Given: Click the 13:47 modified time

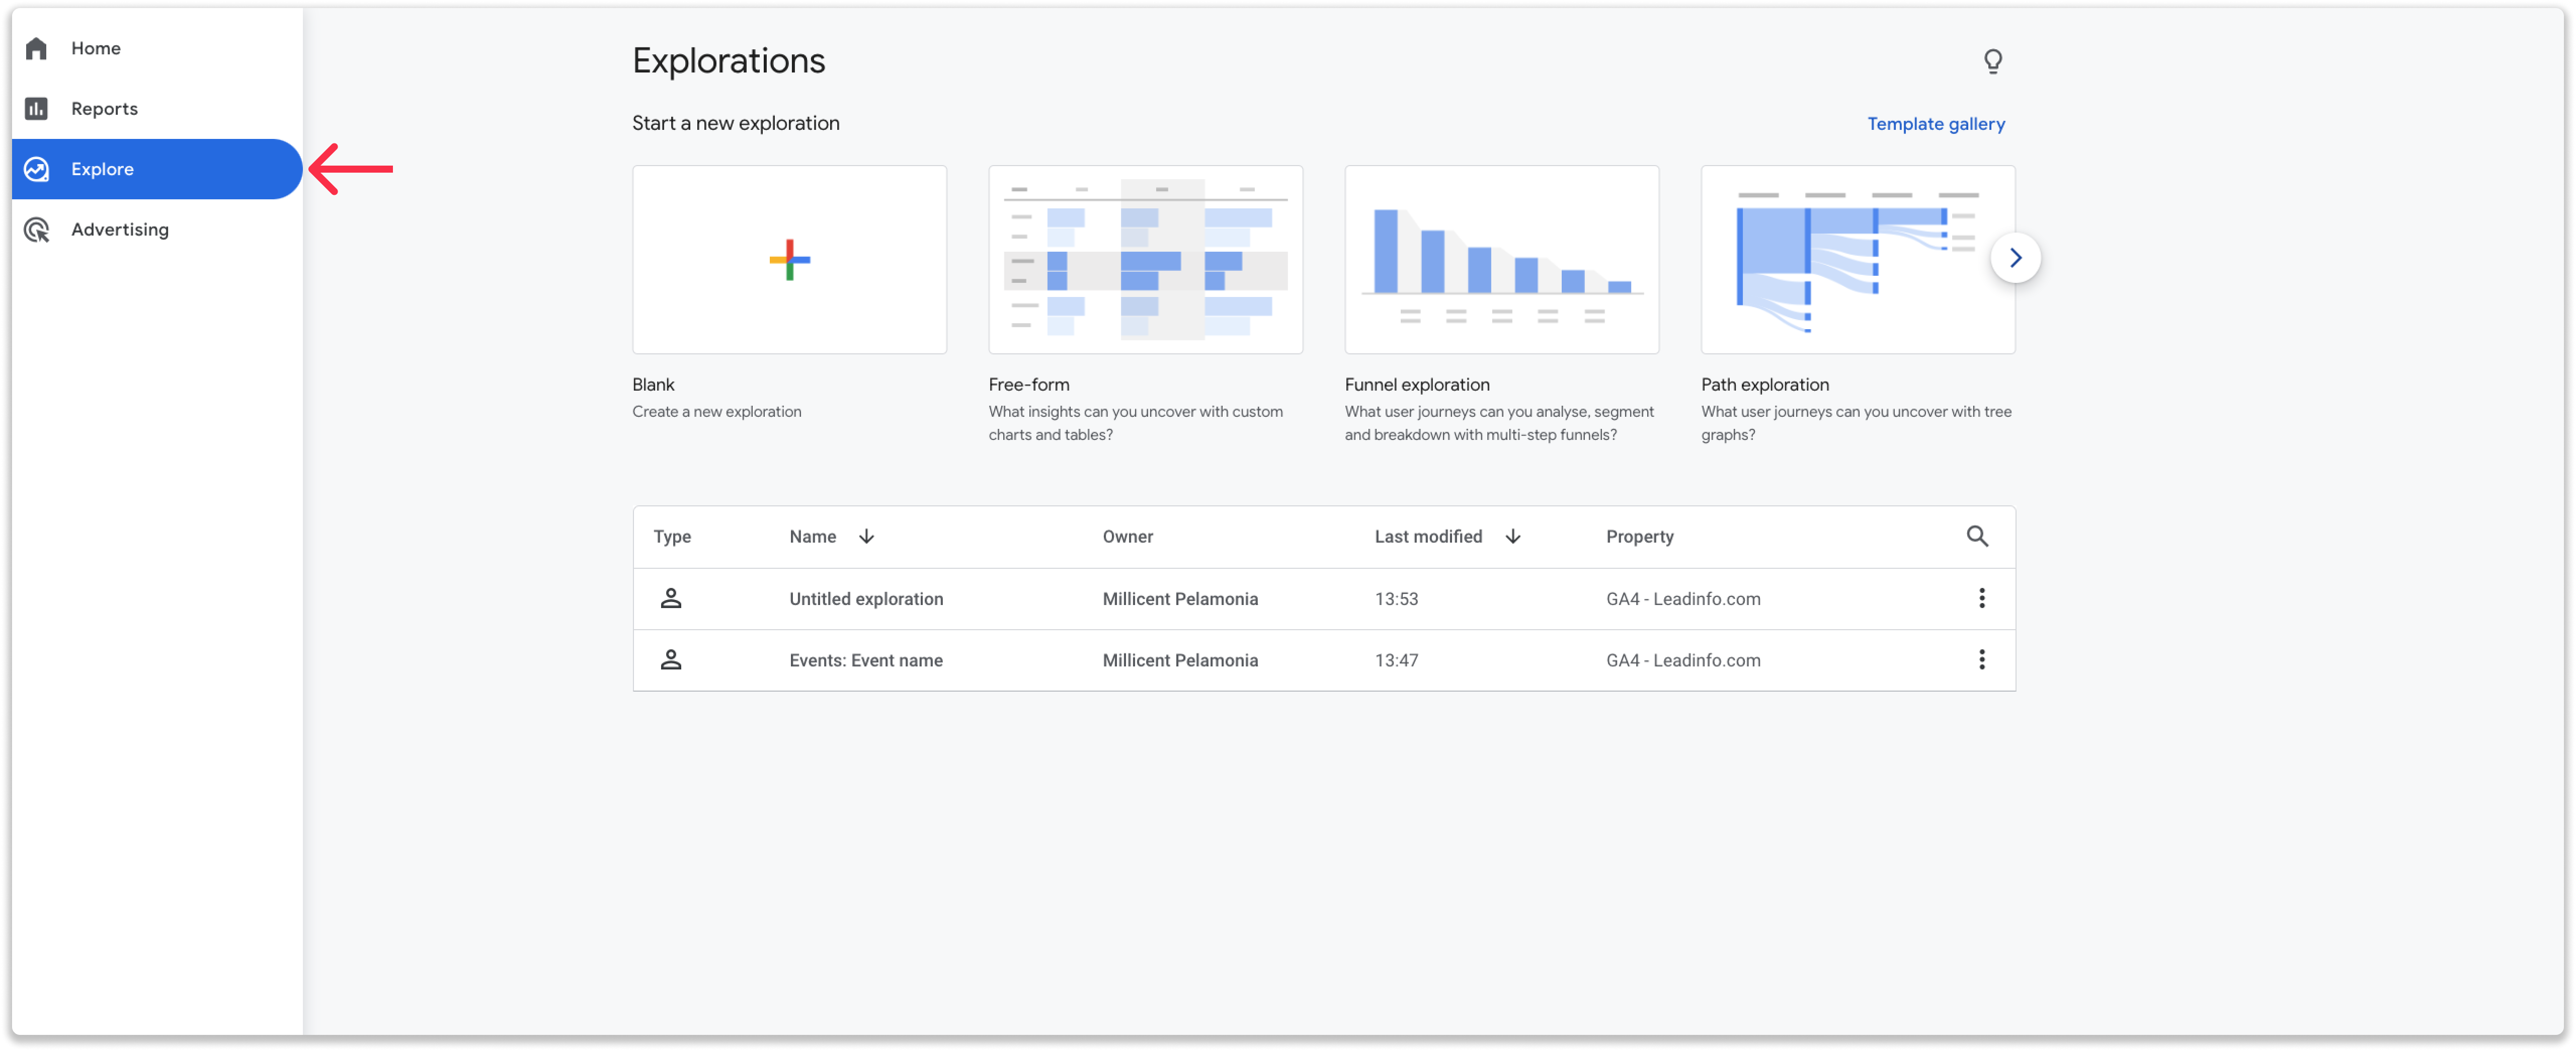Looking at the screenshot, I should tap(1396, 660).
